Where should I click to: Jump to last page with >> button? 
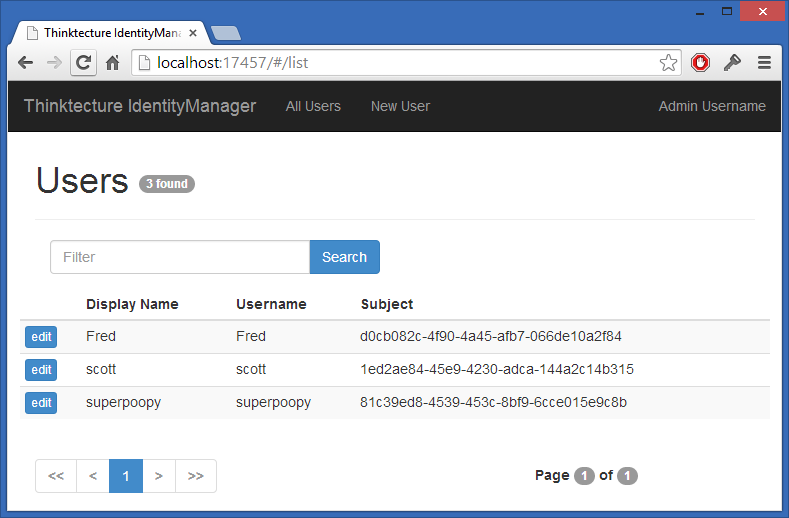[196, 476]
